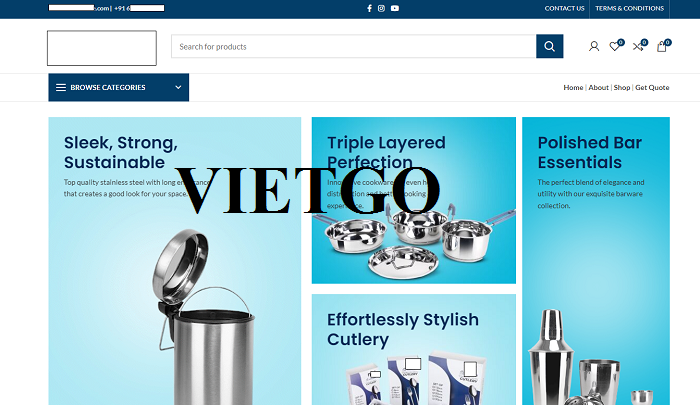This screenshot has width=700, height=405.
Task: Open the Instagram profile icon
Action: [x=381, y=8]
